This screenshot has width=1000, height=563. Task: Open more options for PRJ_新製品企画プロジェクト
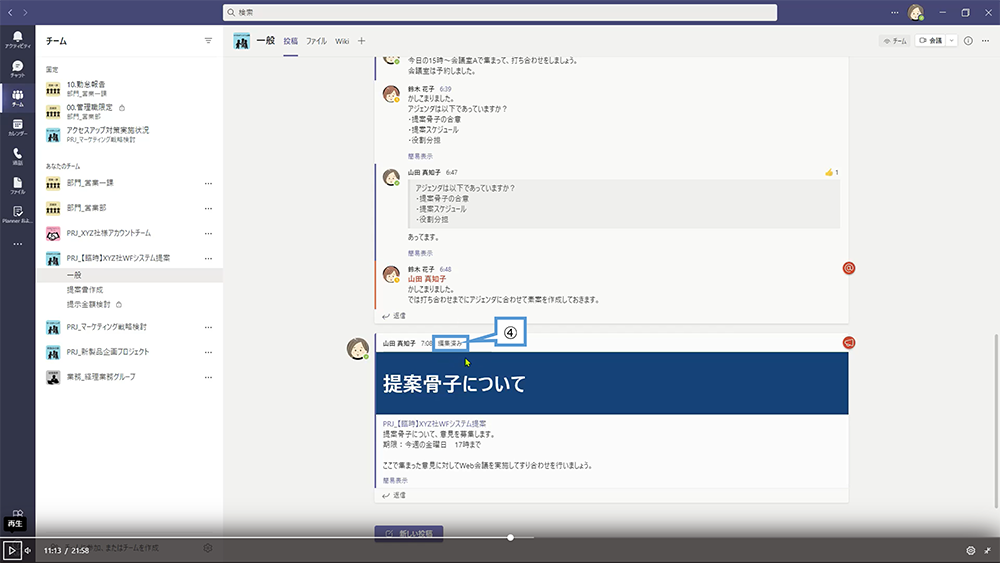(208, 352)
